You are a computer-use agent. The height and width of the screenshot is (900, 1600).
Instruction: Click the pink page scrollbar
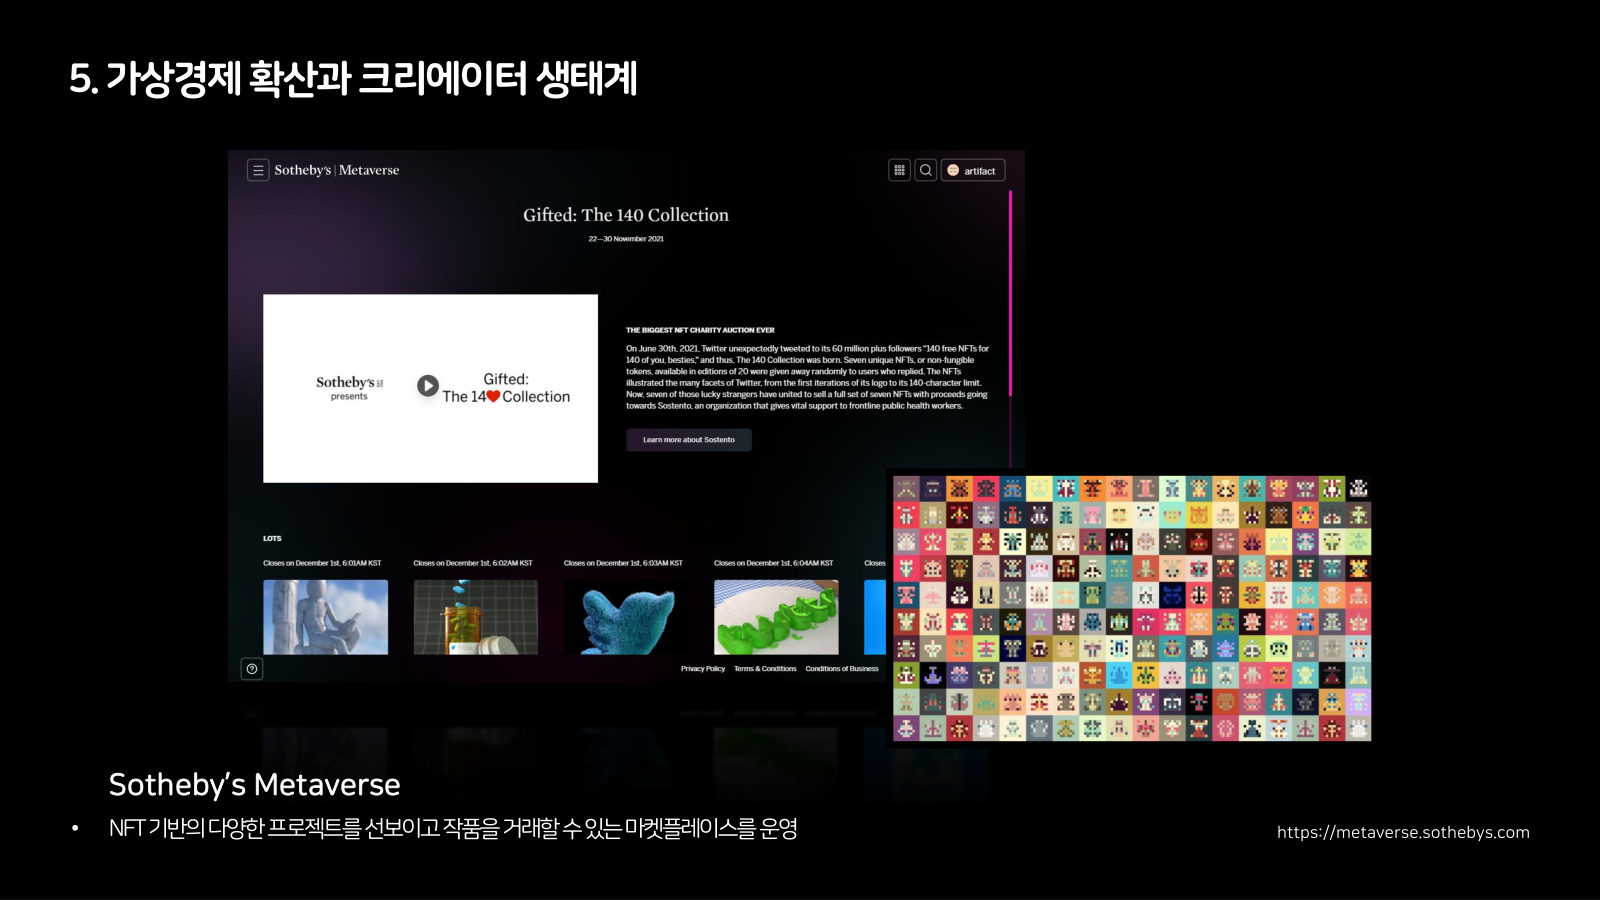pos(1010,293)
